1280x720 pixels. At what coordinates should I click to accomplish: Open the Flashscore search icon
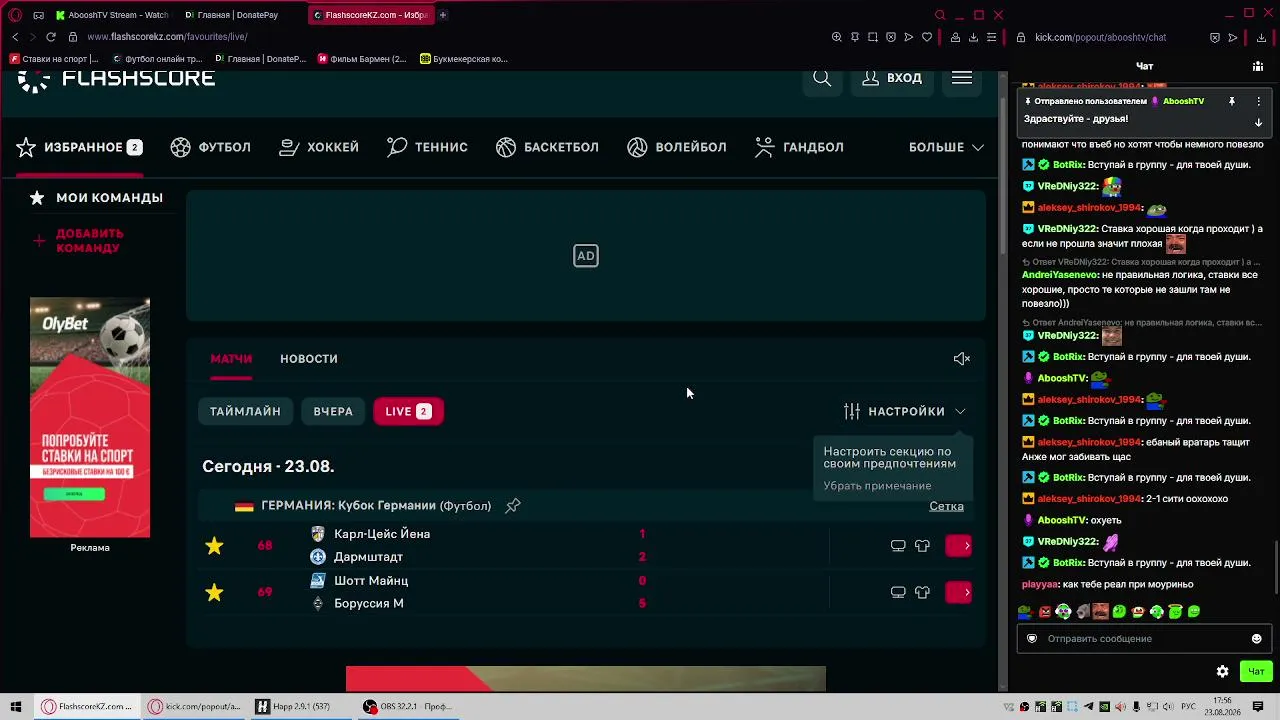[x=822, y=78]
